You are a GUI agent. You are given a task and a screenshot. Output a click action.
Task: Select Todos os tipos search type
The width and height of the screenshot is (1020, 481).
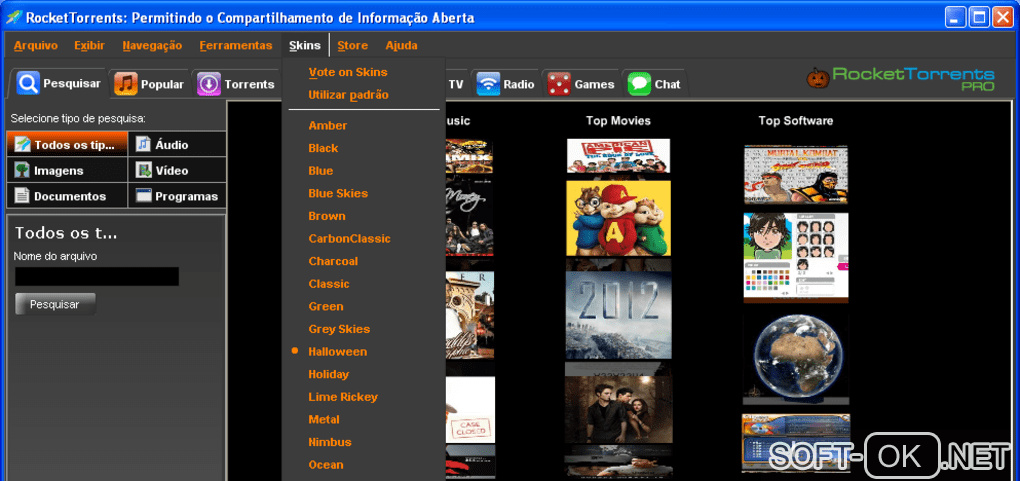point(67,144)
